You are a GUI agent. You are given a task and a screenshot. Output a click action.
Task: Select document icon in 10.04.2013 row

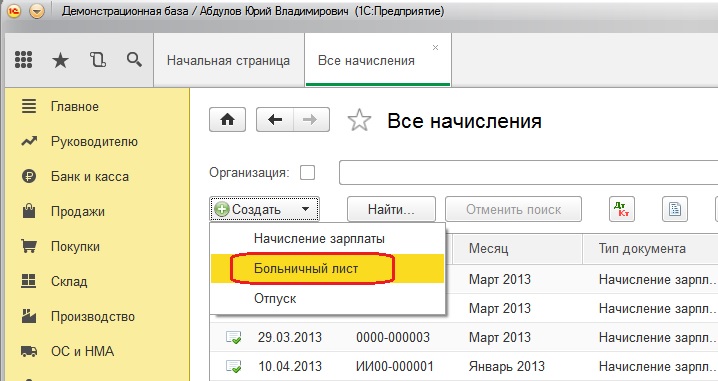[x=234, y=366]
